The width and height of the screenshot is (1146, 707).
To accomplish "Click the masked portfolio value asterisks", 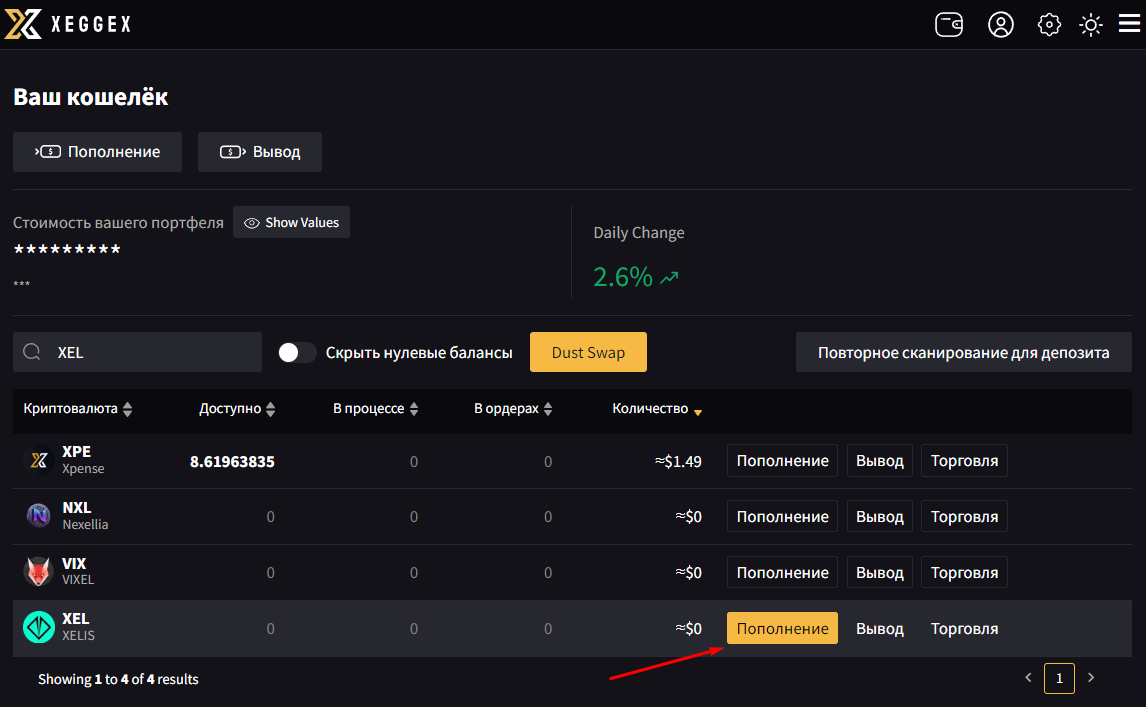I will (67, 249).
